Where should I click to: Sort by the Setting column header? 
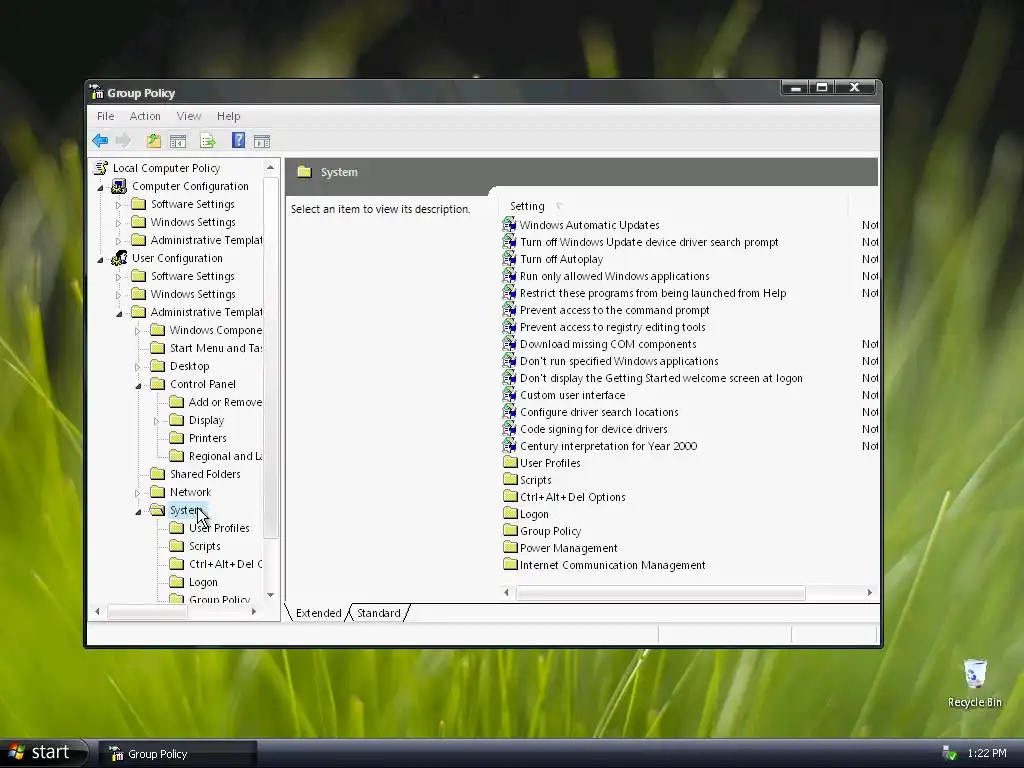(674, 206)
